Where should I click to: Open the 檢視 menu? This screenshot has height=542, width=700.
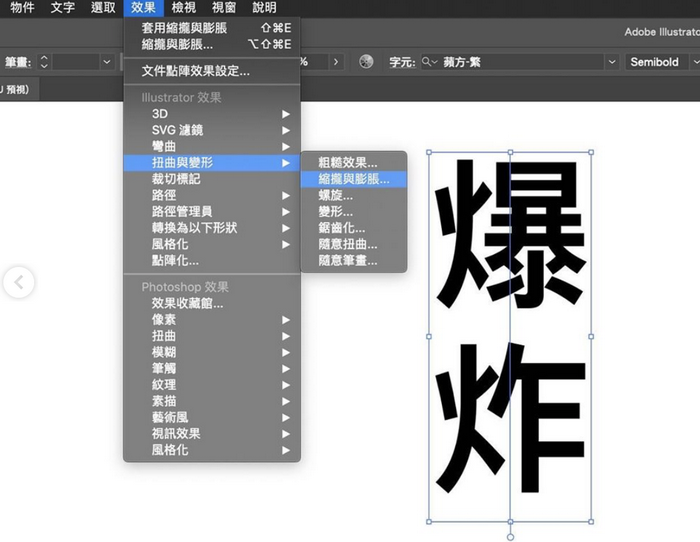(x=184, y=8)
